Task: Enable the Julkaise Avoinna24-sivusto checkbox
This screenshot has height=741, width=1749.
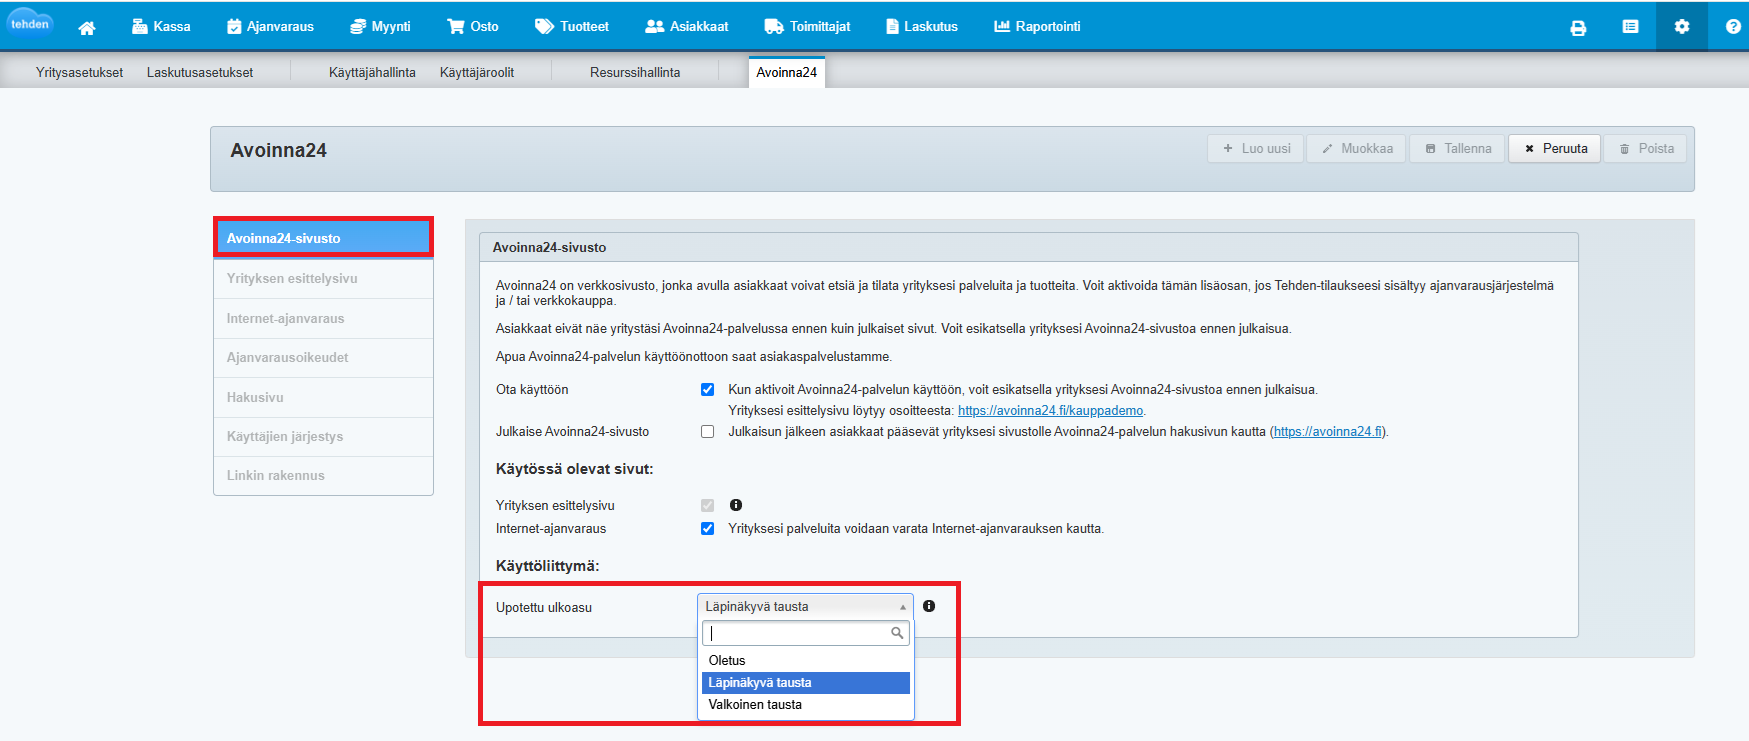Action: (708, 432)
